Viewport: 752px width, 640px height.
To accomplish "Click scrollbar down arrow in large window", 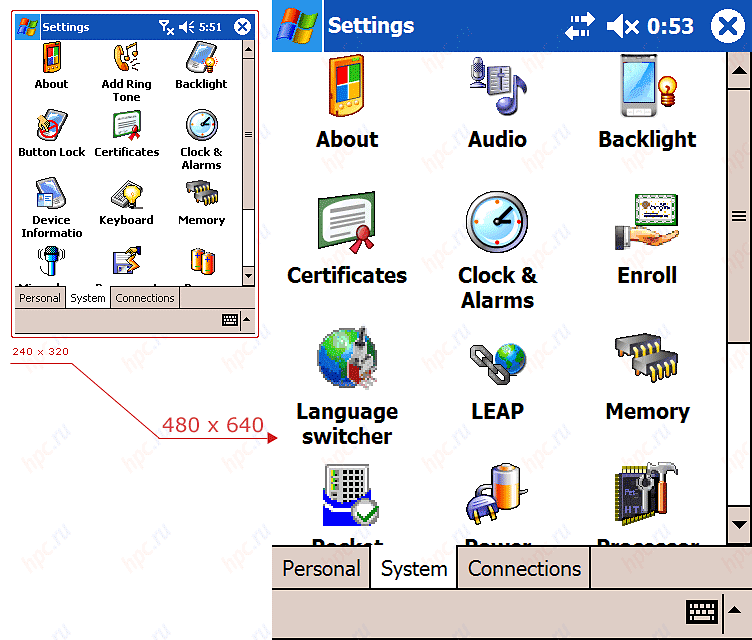I will tap(739, 524).
